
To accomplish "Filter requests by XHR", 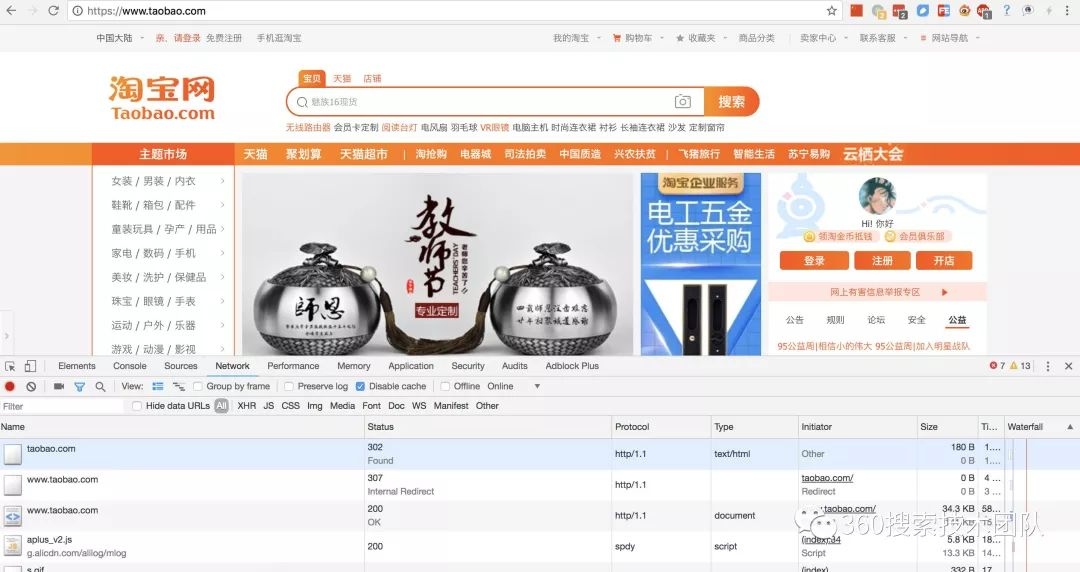I will 247,406.
